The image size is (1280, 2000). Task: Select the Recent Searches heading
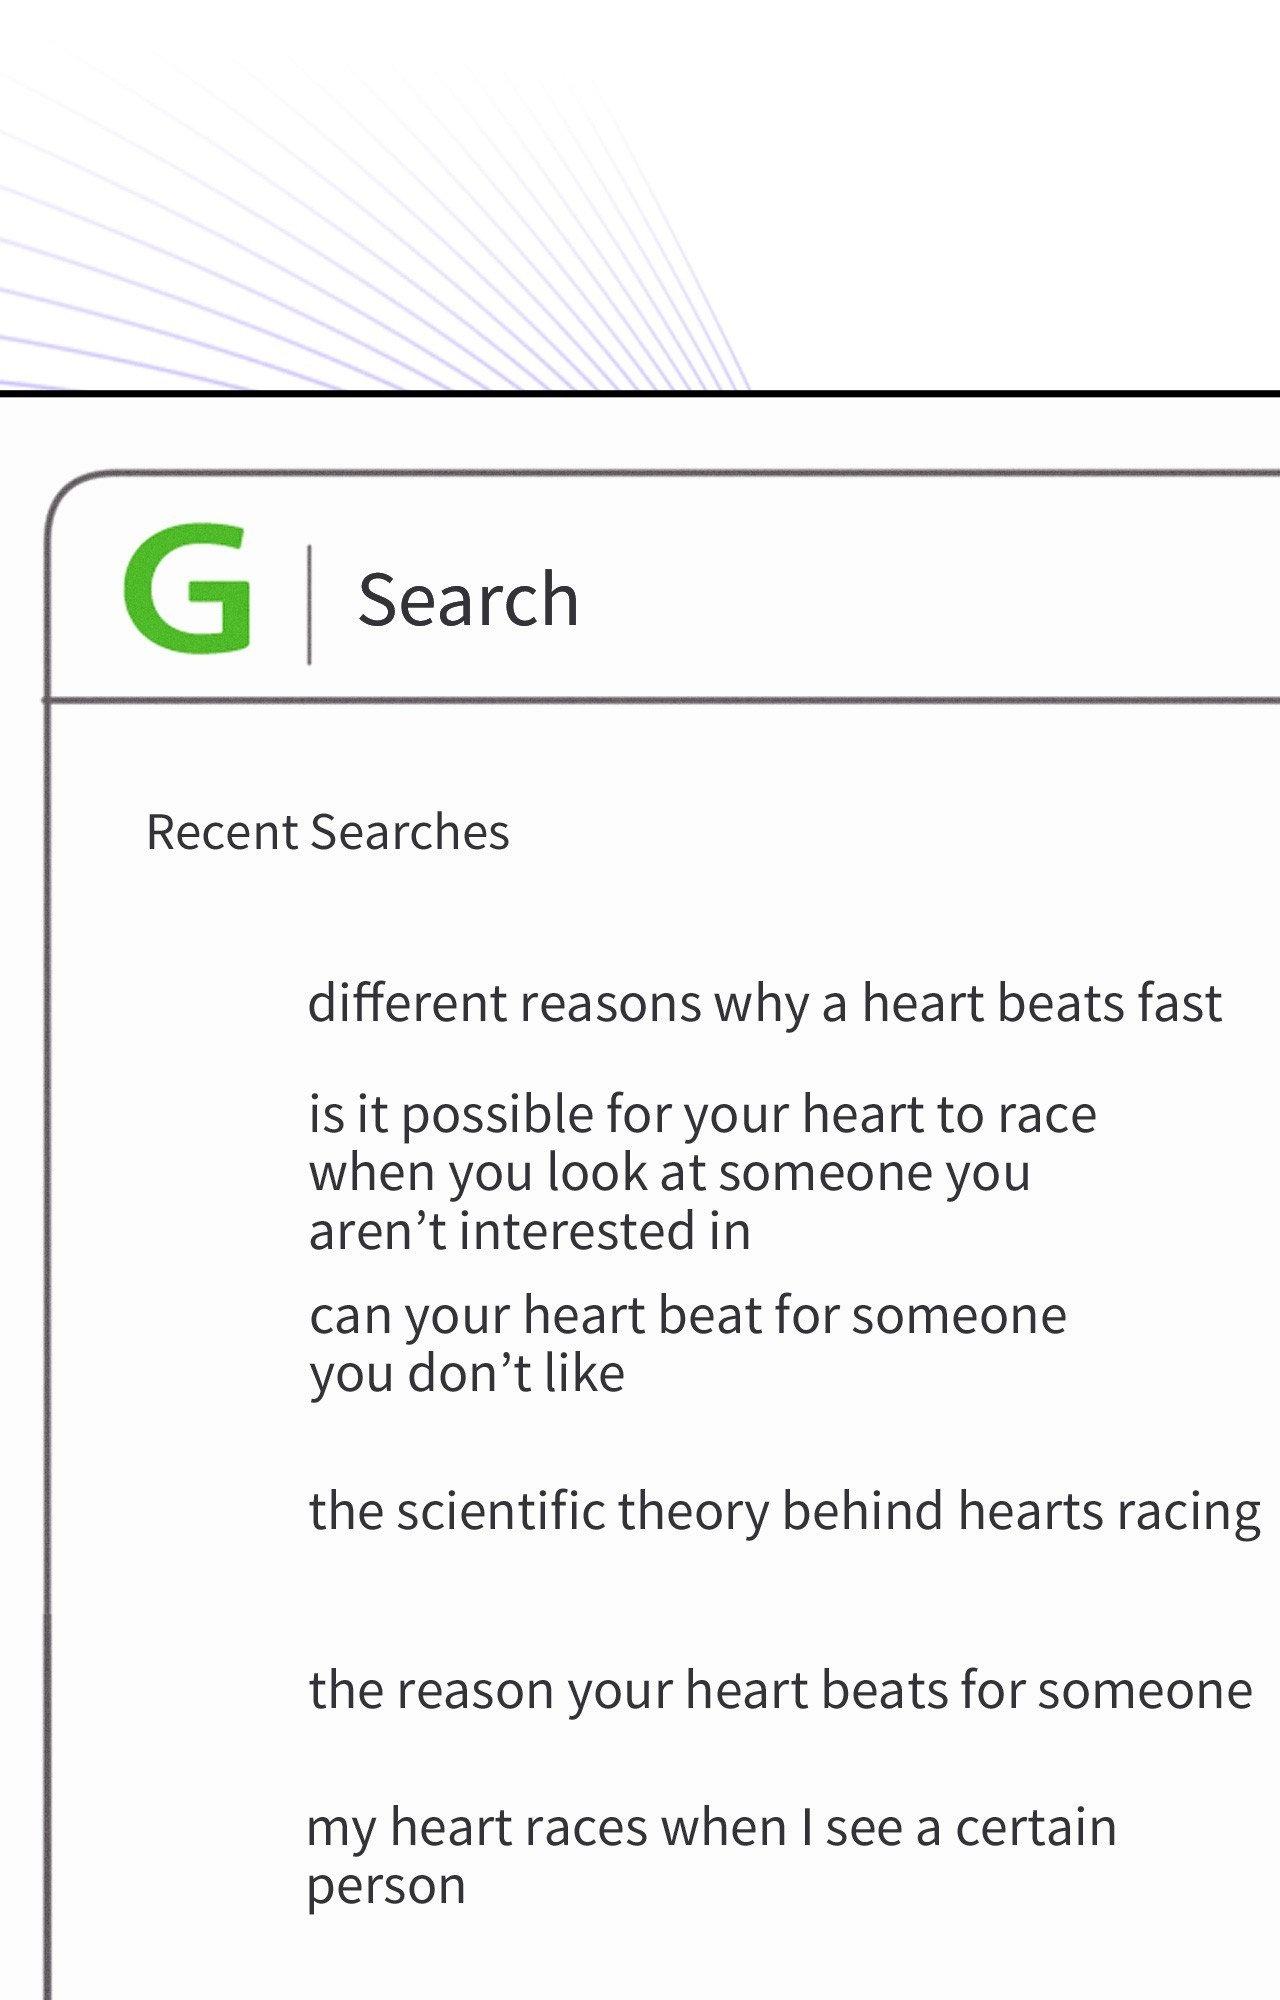327,832
